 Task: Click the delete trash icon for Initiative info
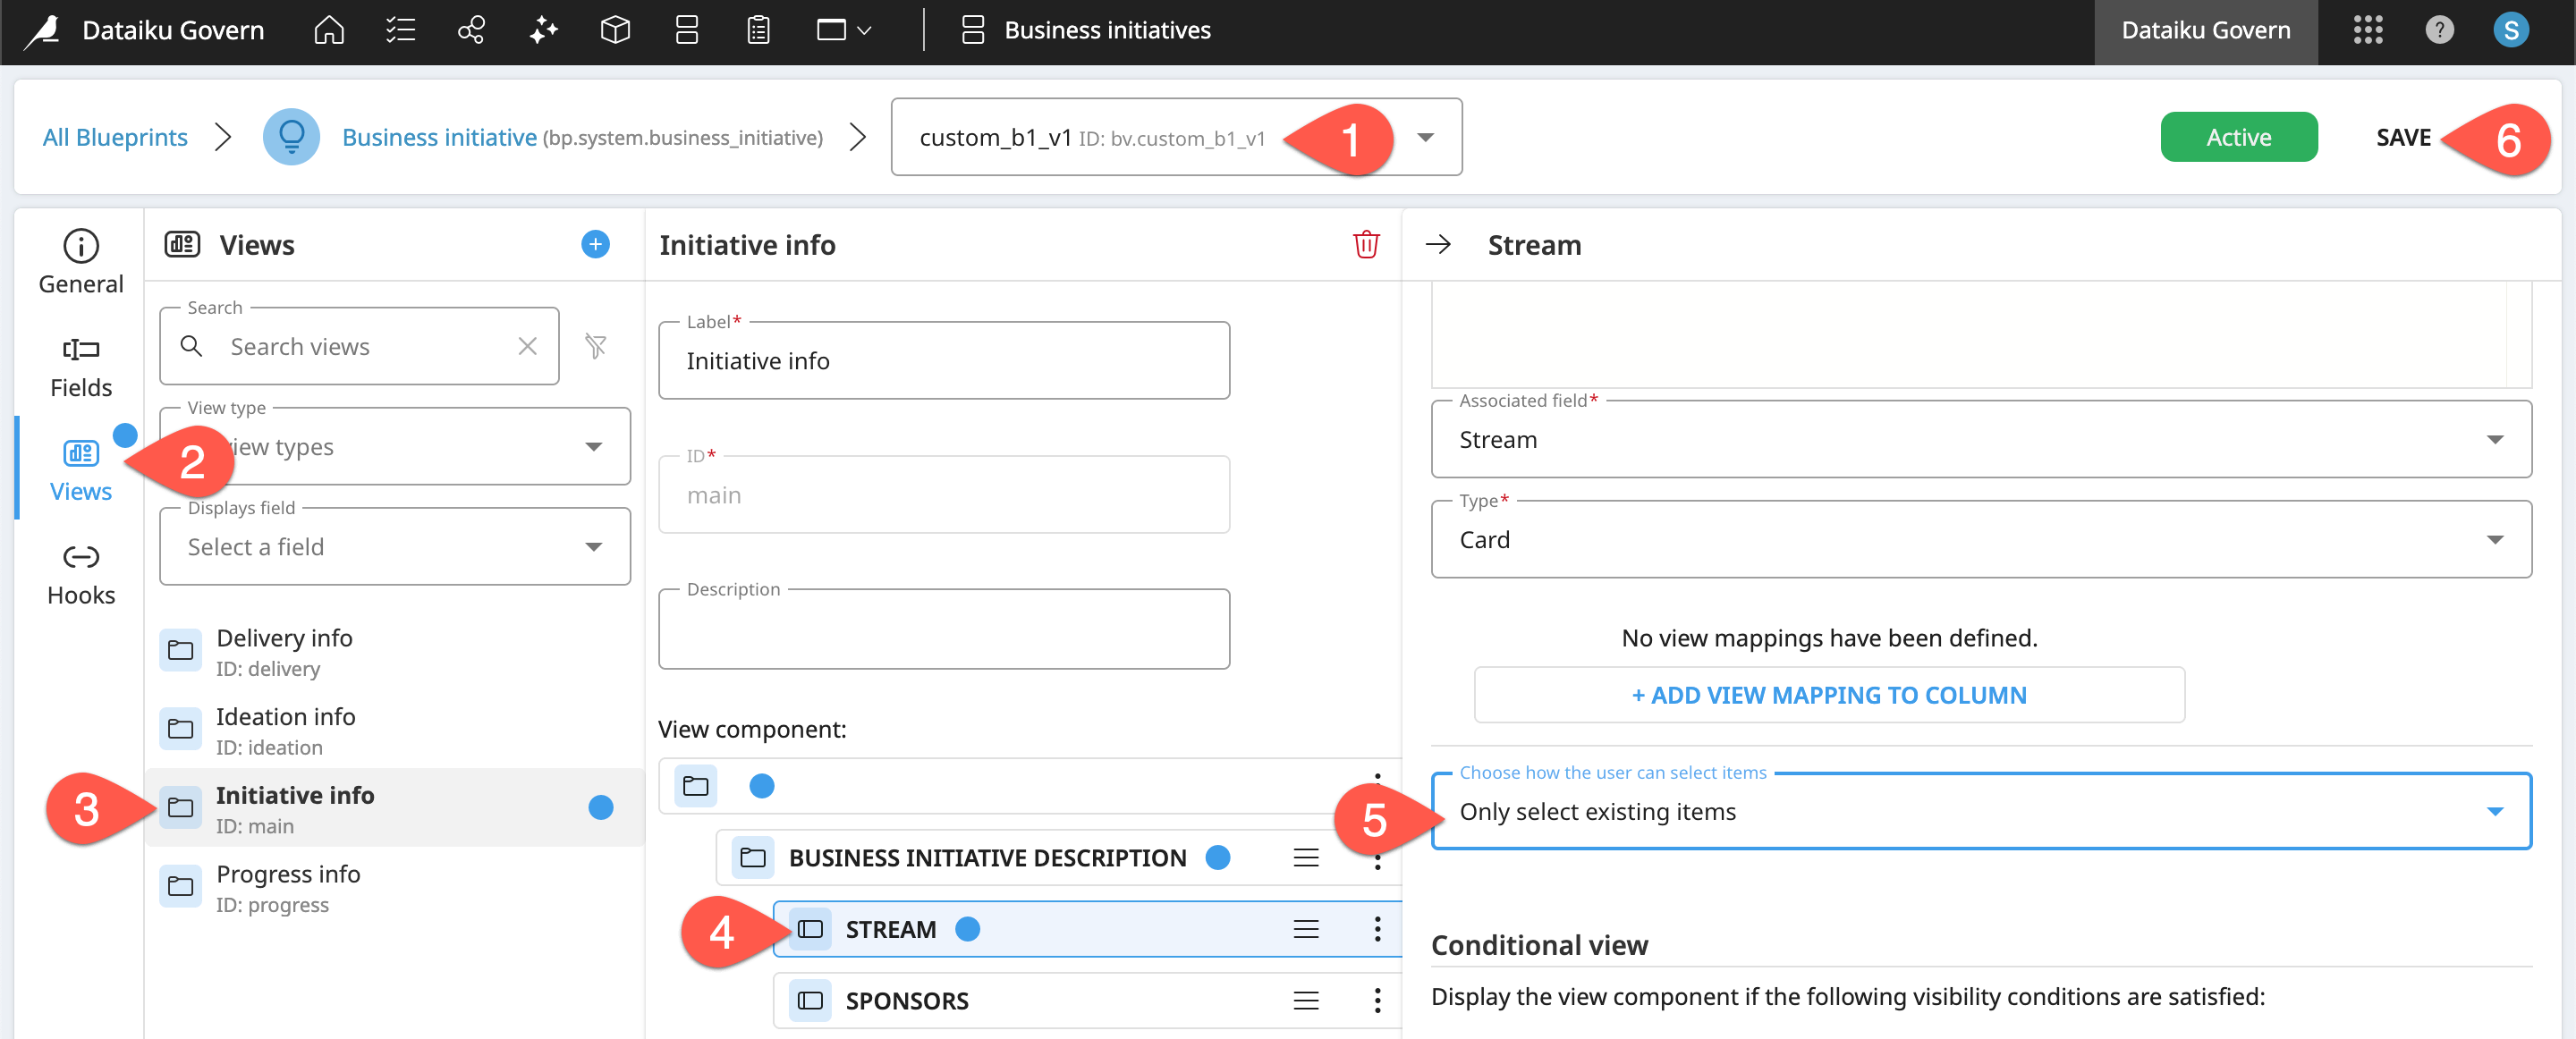(x=1365, y=245)
